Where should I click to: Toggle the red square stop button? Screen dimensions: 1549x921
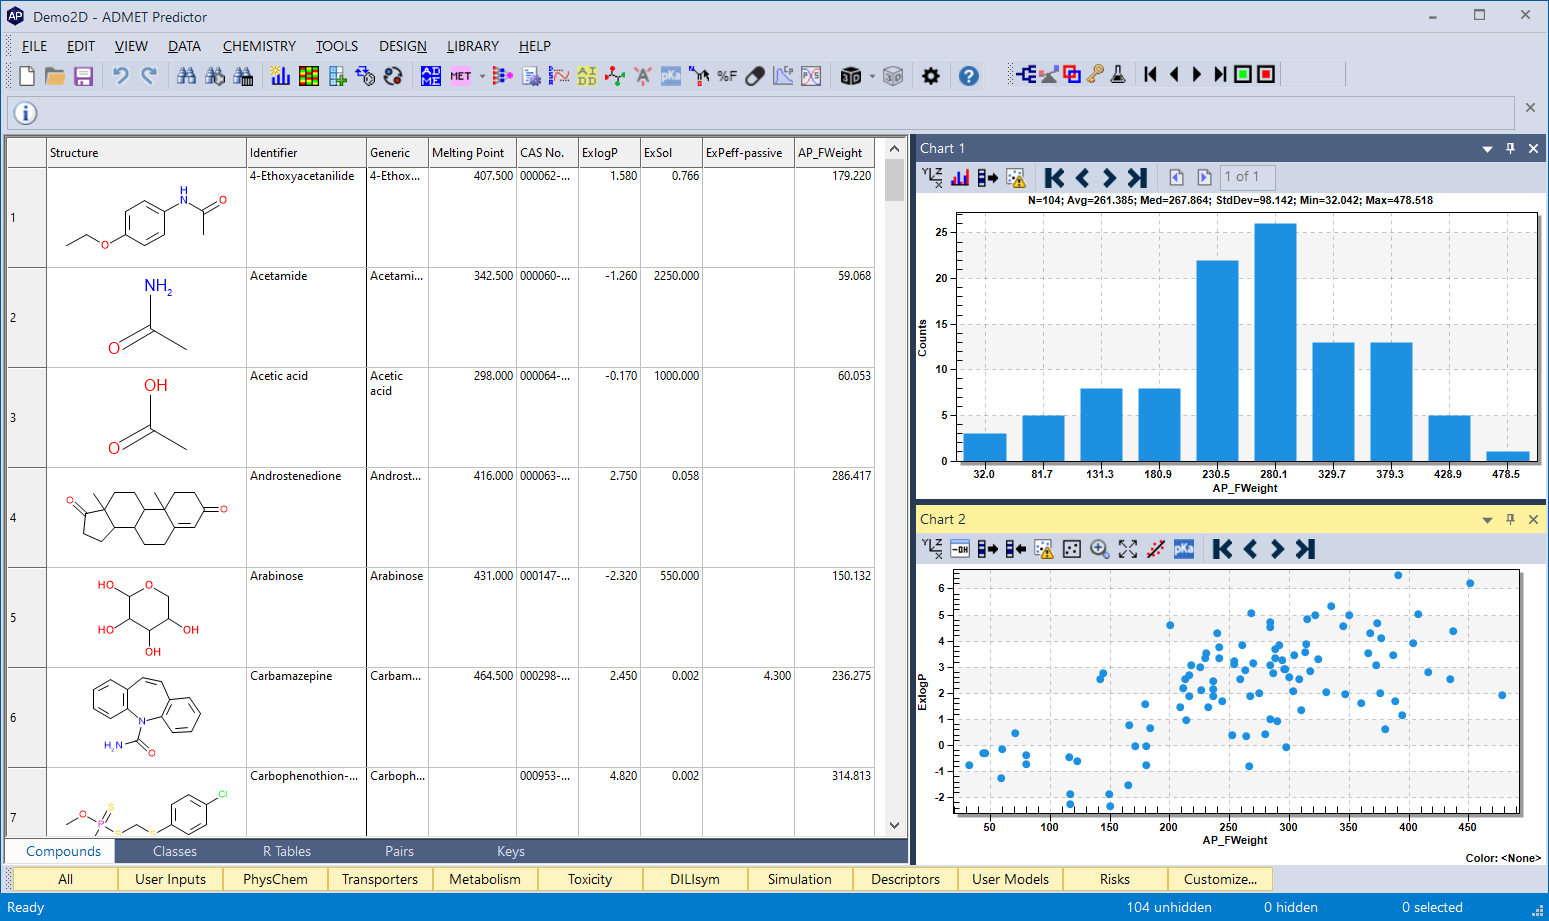click(1266, 74)
